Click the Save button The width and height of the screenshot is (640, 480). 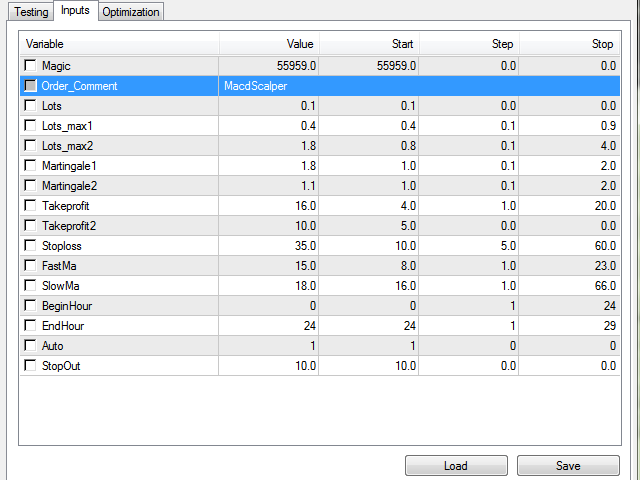point(568,466)
